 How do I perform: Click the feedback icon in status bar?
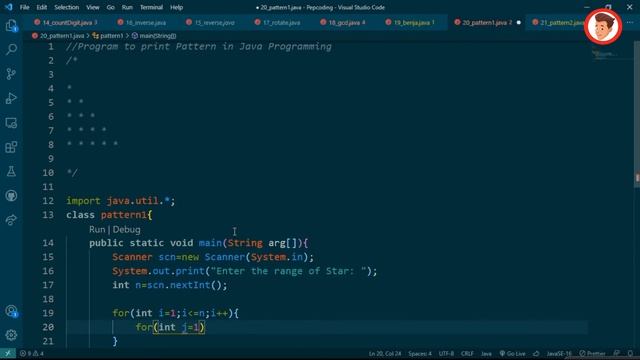(617, 353)
